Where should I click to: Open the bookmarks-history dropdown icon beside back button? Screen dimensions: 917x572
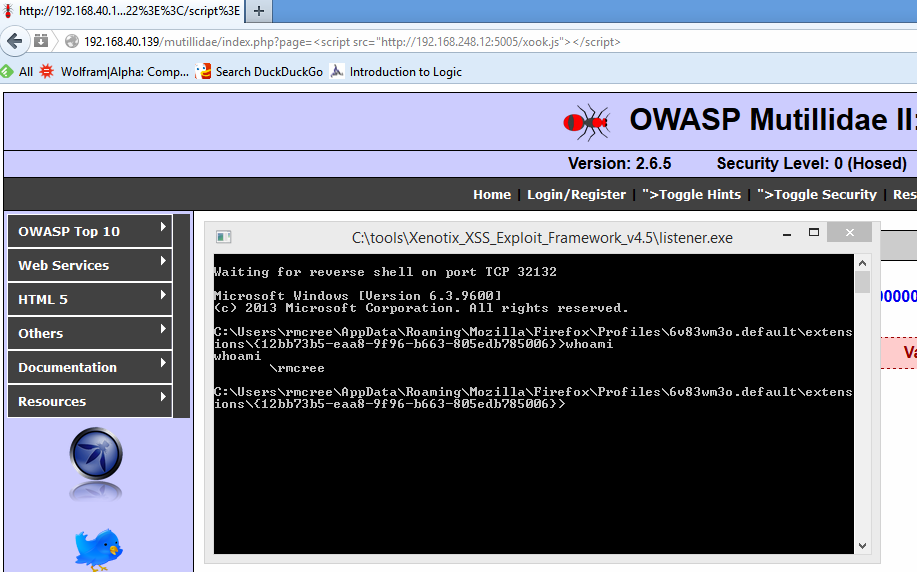41,41
